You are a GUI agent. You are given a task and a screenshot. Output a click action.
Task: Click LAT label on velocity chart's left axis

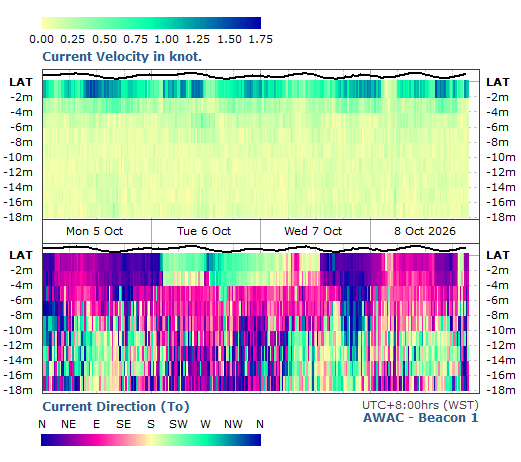(21, 82)
